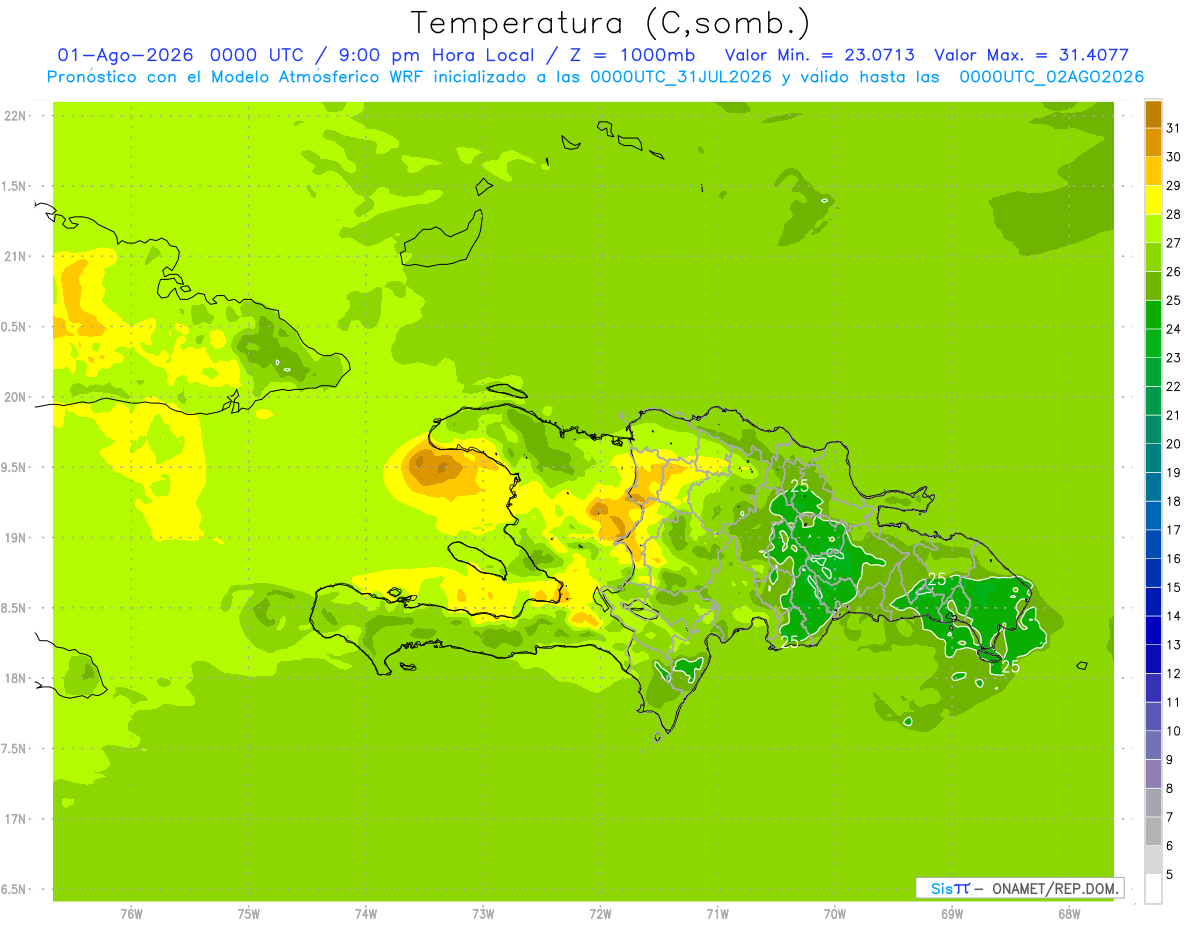Click the '75W' longitude axis label
1200x927 pixels.
coord(249,914)
